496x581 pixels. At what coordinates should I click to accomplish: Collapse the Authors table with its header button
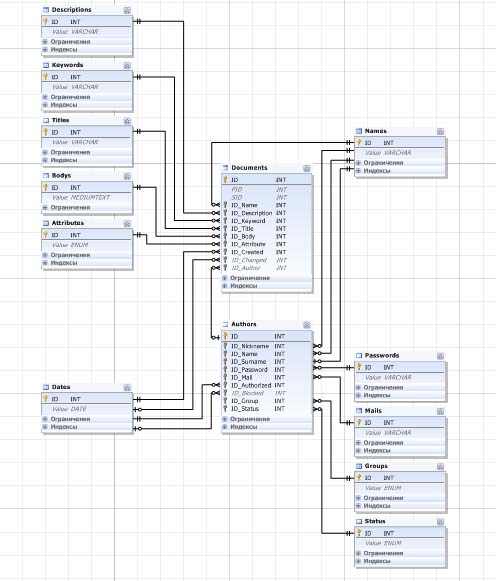coord(307,325)
